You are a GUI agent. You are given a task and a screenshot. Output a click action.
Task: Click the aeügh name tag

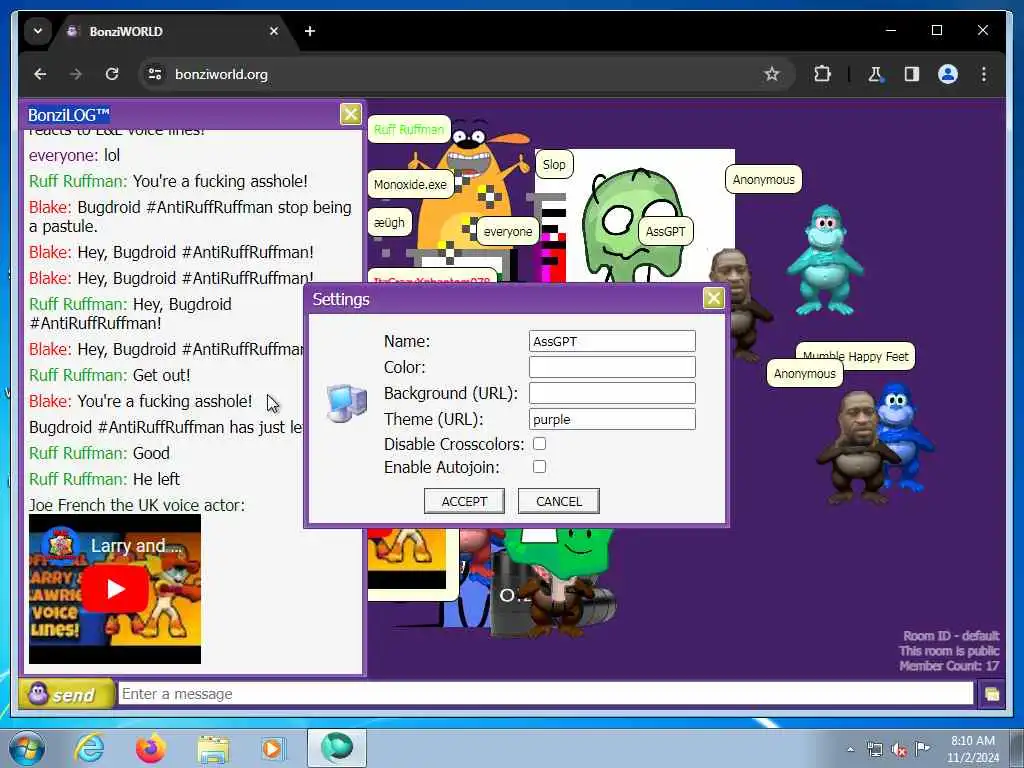389,222
